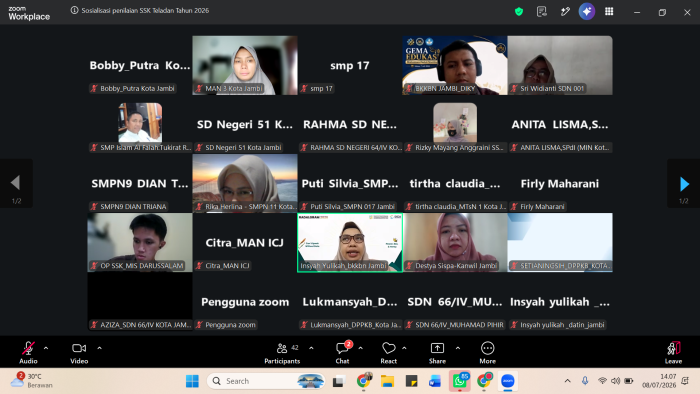The image size is (700, 394).
Task: Select SMP Islam Al Falah profile picture tile
Action: [x=140, y=124]
